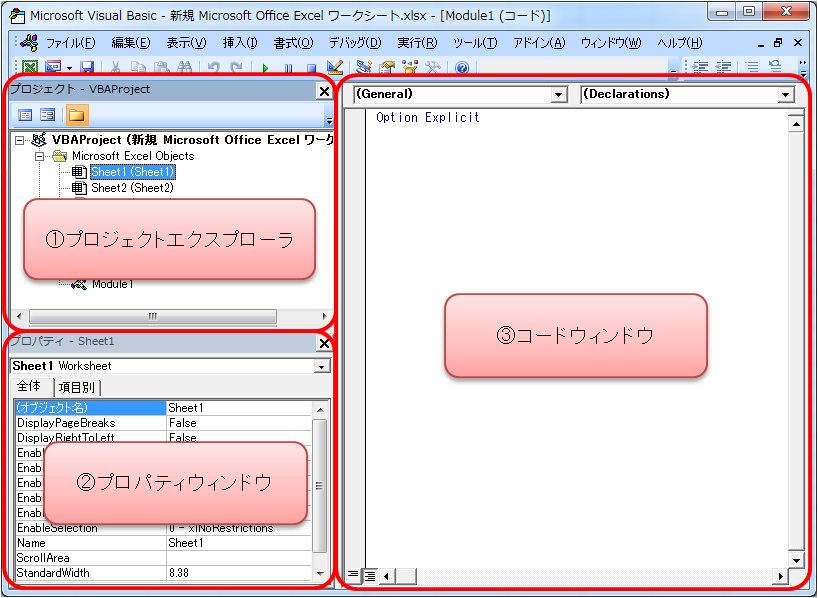Viewport: 818px width, 598px height.
Task: Open Properties Window toolbar icon
Action: pos(387,67)
